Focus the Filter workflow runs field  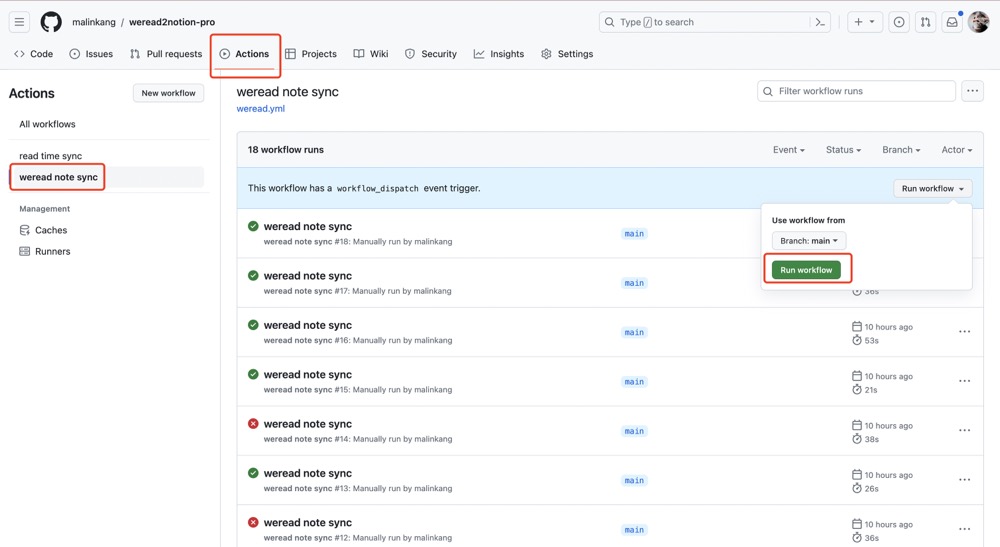tap(857, 91)
